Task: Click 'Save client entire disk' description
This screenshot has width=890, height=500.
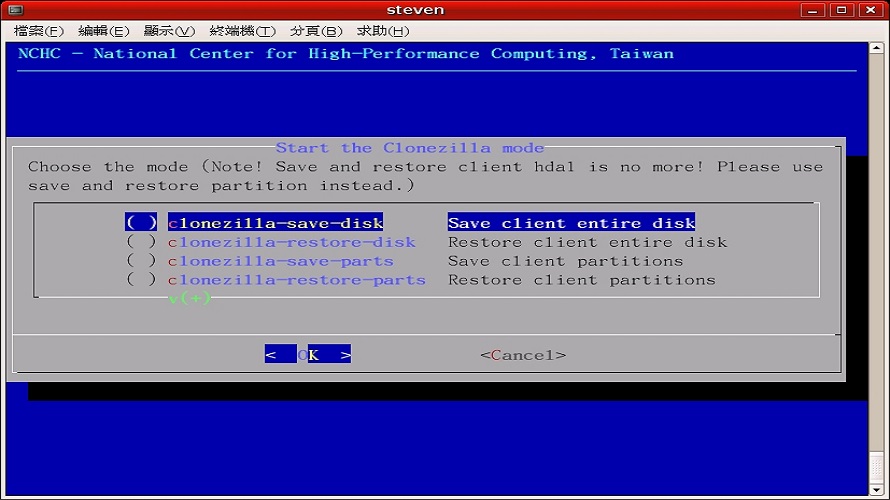Action: coord(572,222)
